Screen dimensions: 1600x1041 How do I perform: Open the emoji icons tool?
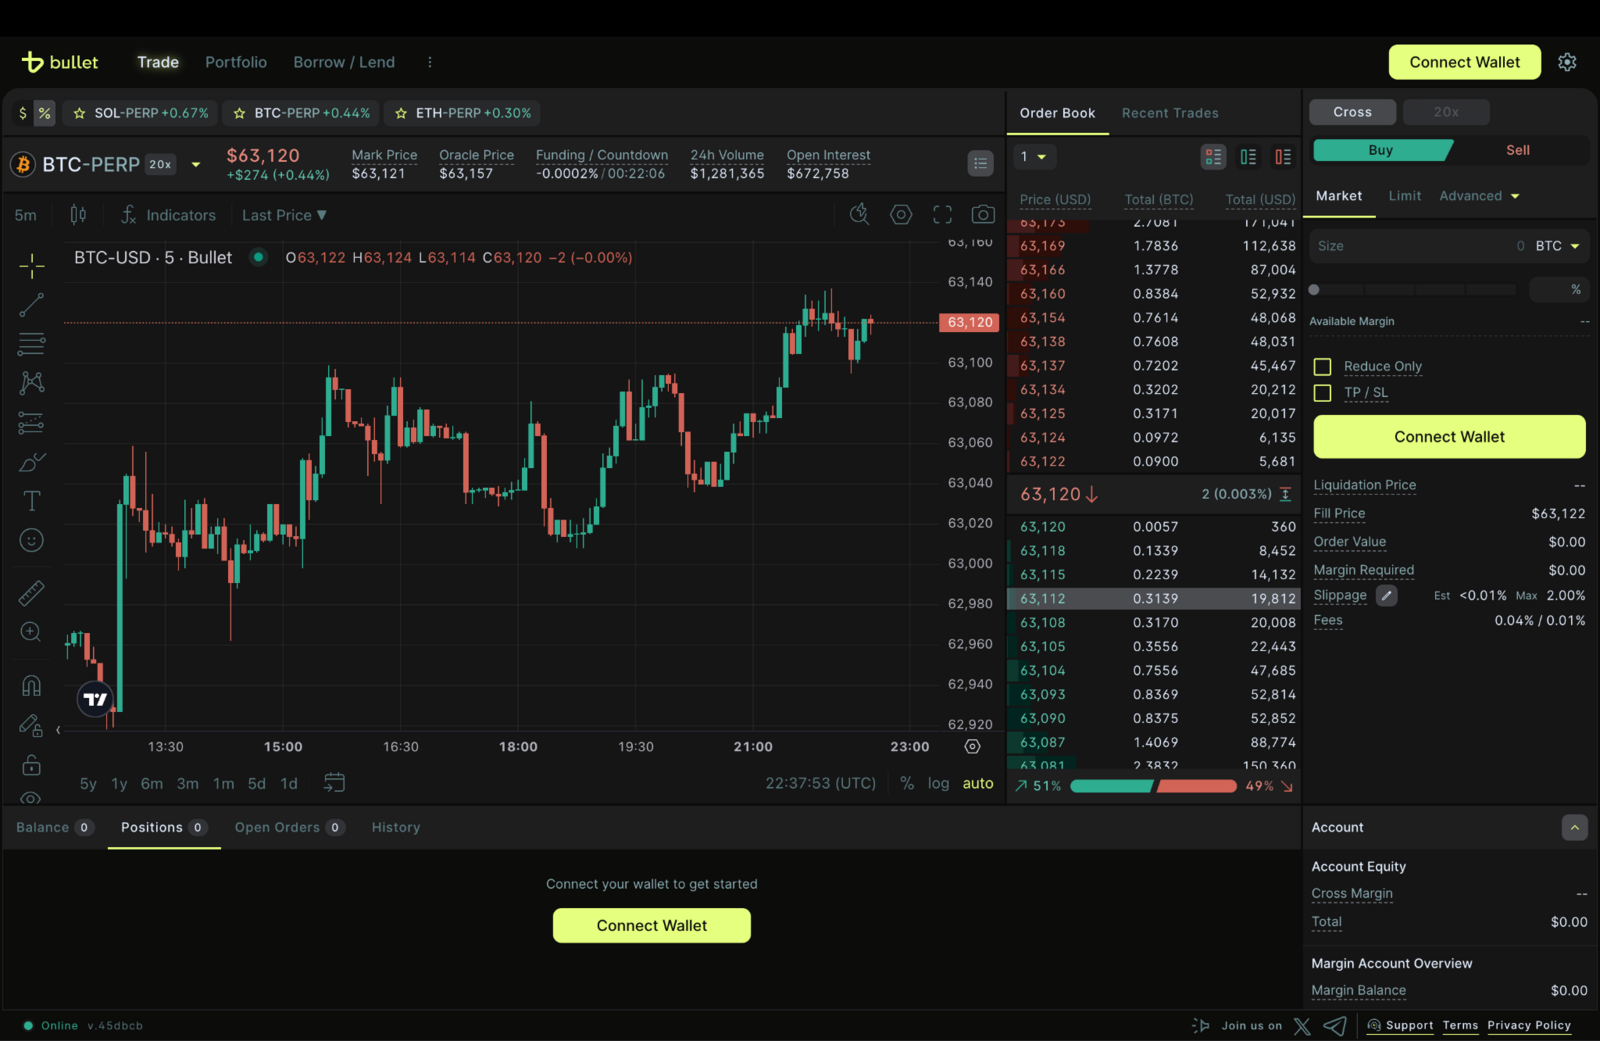(32, 541)
